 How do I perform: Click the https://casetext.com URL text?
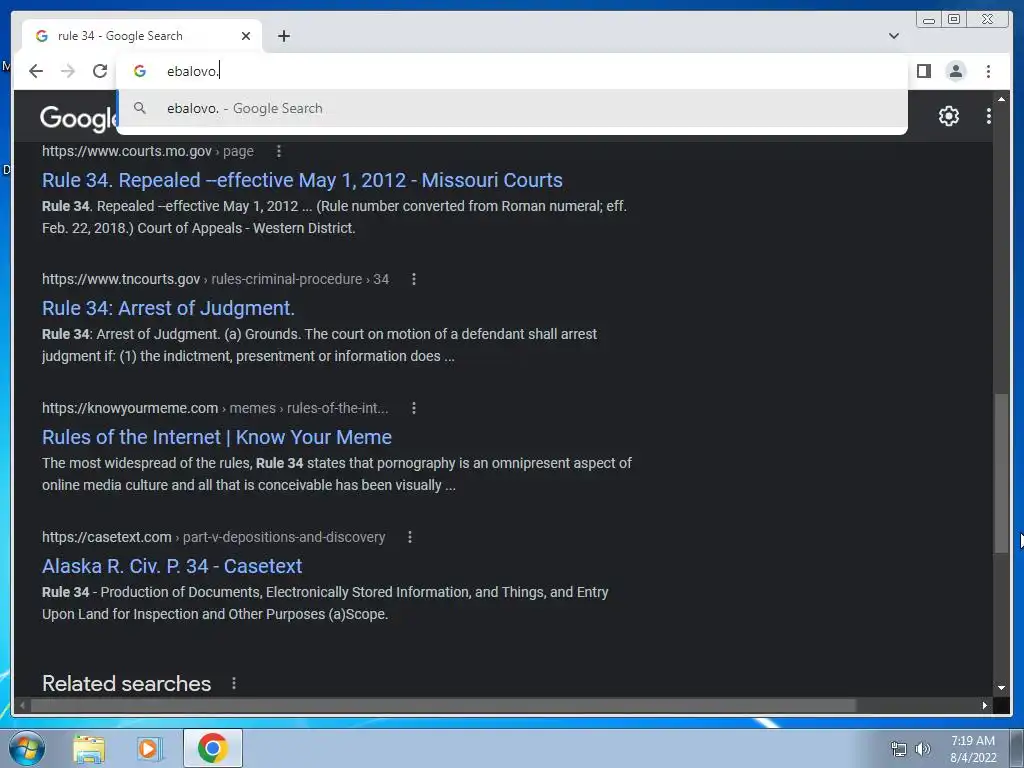coord(106,537)
